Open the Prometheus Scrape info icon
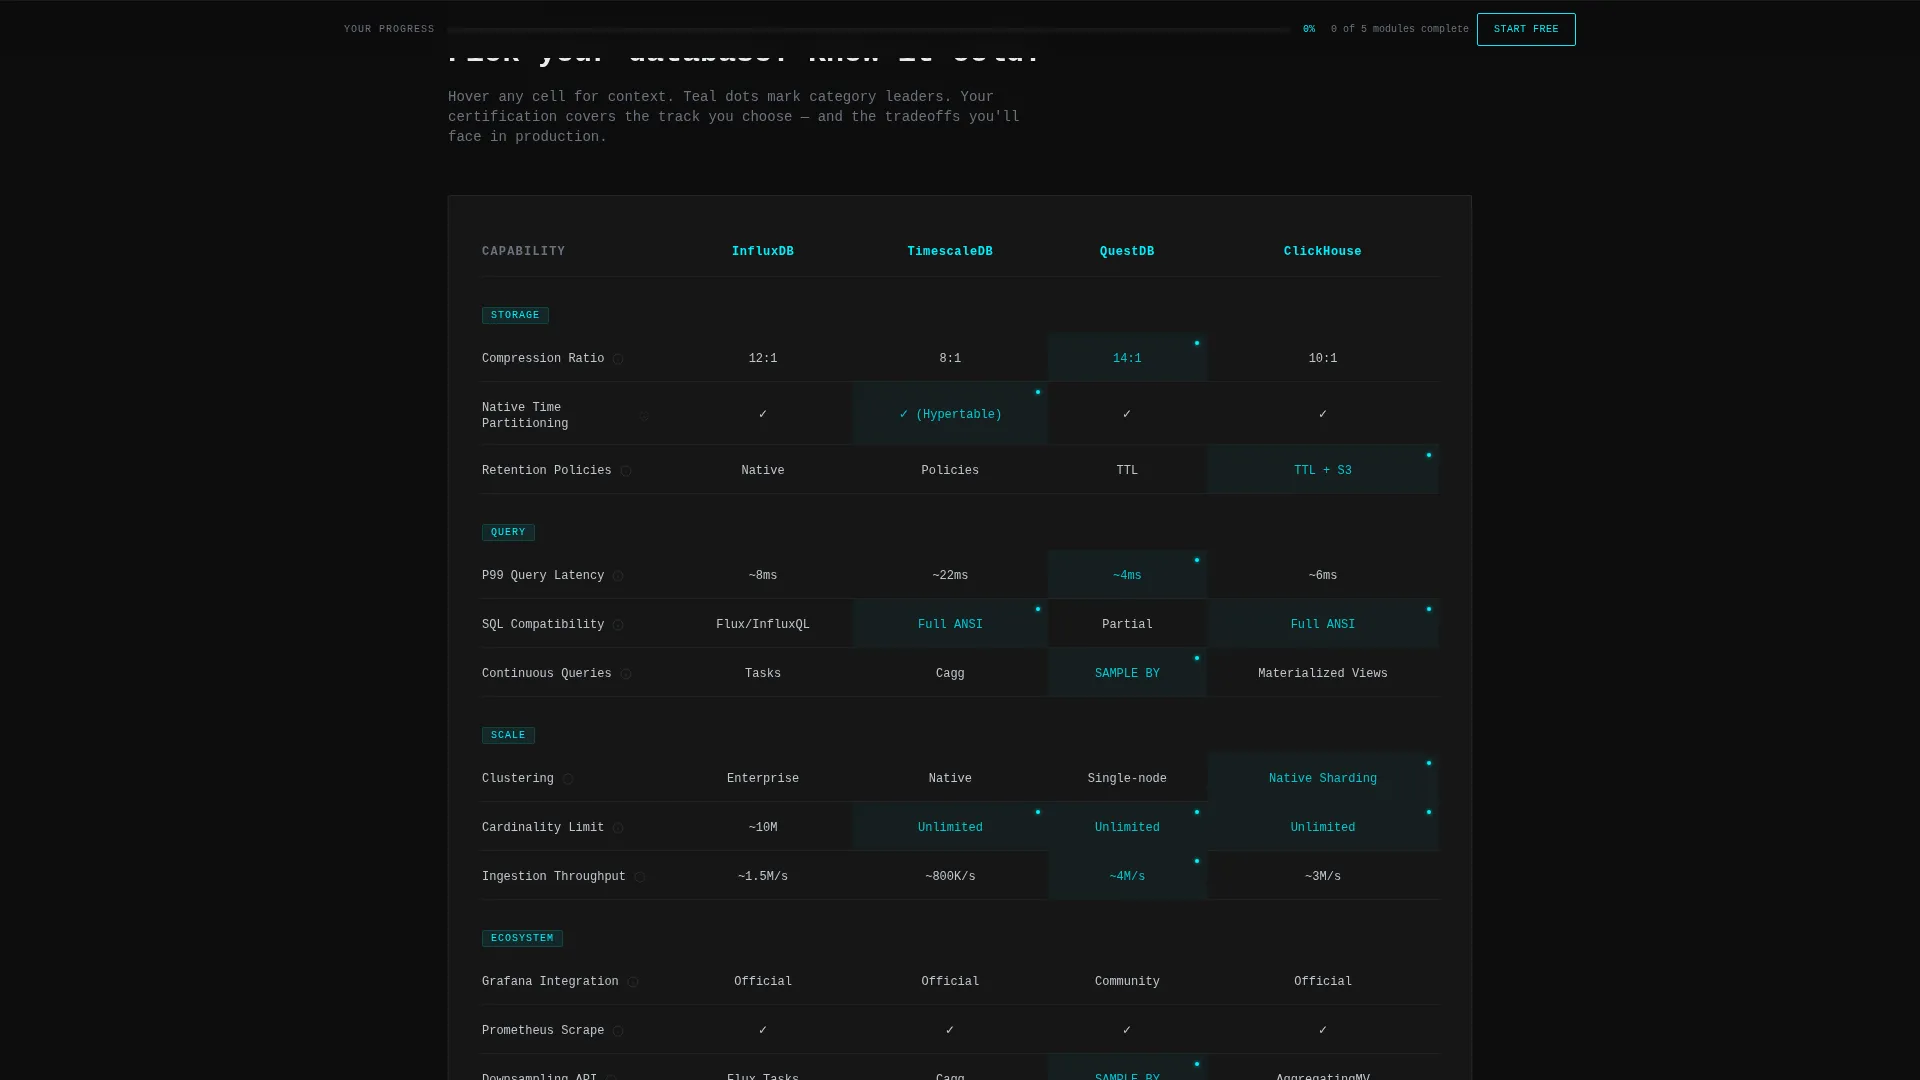The image size is (1920, 1080). [618, 1031]
